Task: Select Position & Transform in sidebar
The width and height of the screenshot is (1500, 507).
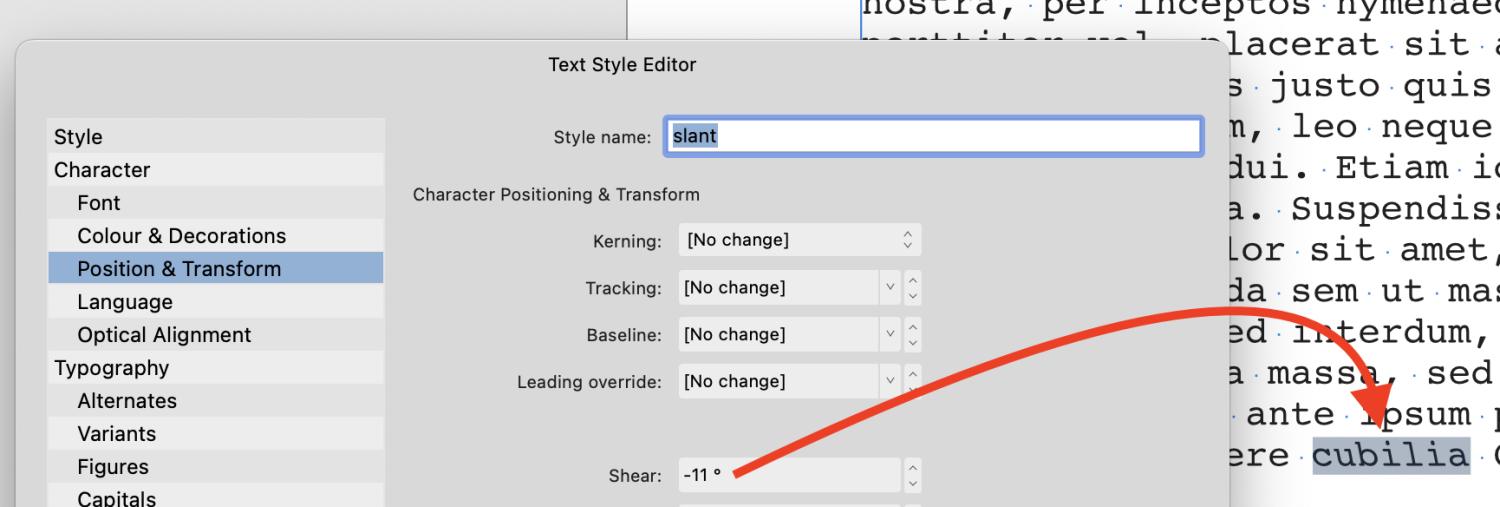Action: [179, 269]
